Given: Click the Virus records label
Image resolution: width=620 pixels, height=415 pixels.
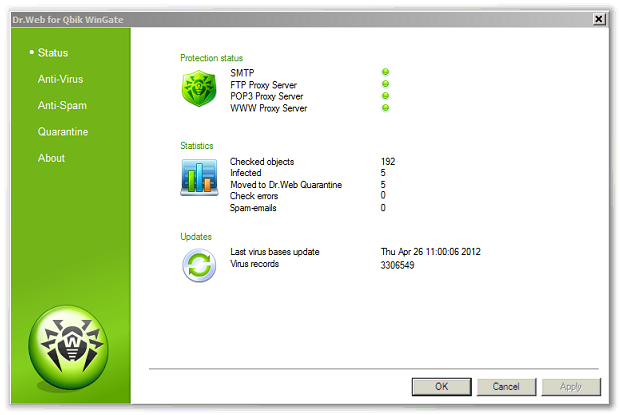Looking at the screenshot, I should tap(255, 264).
